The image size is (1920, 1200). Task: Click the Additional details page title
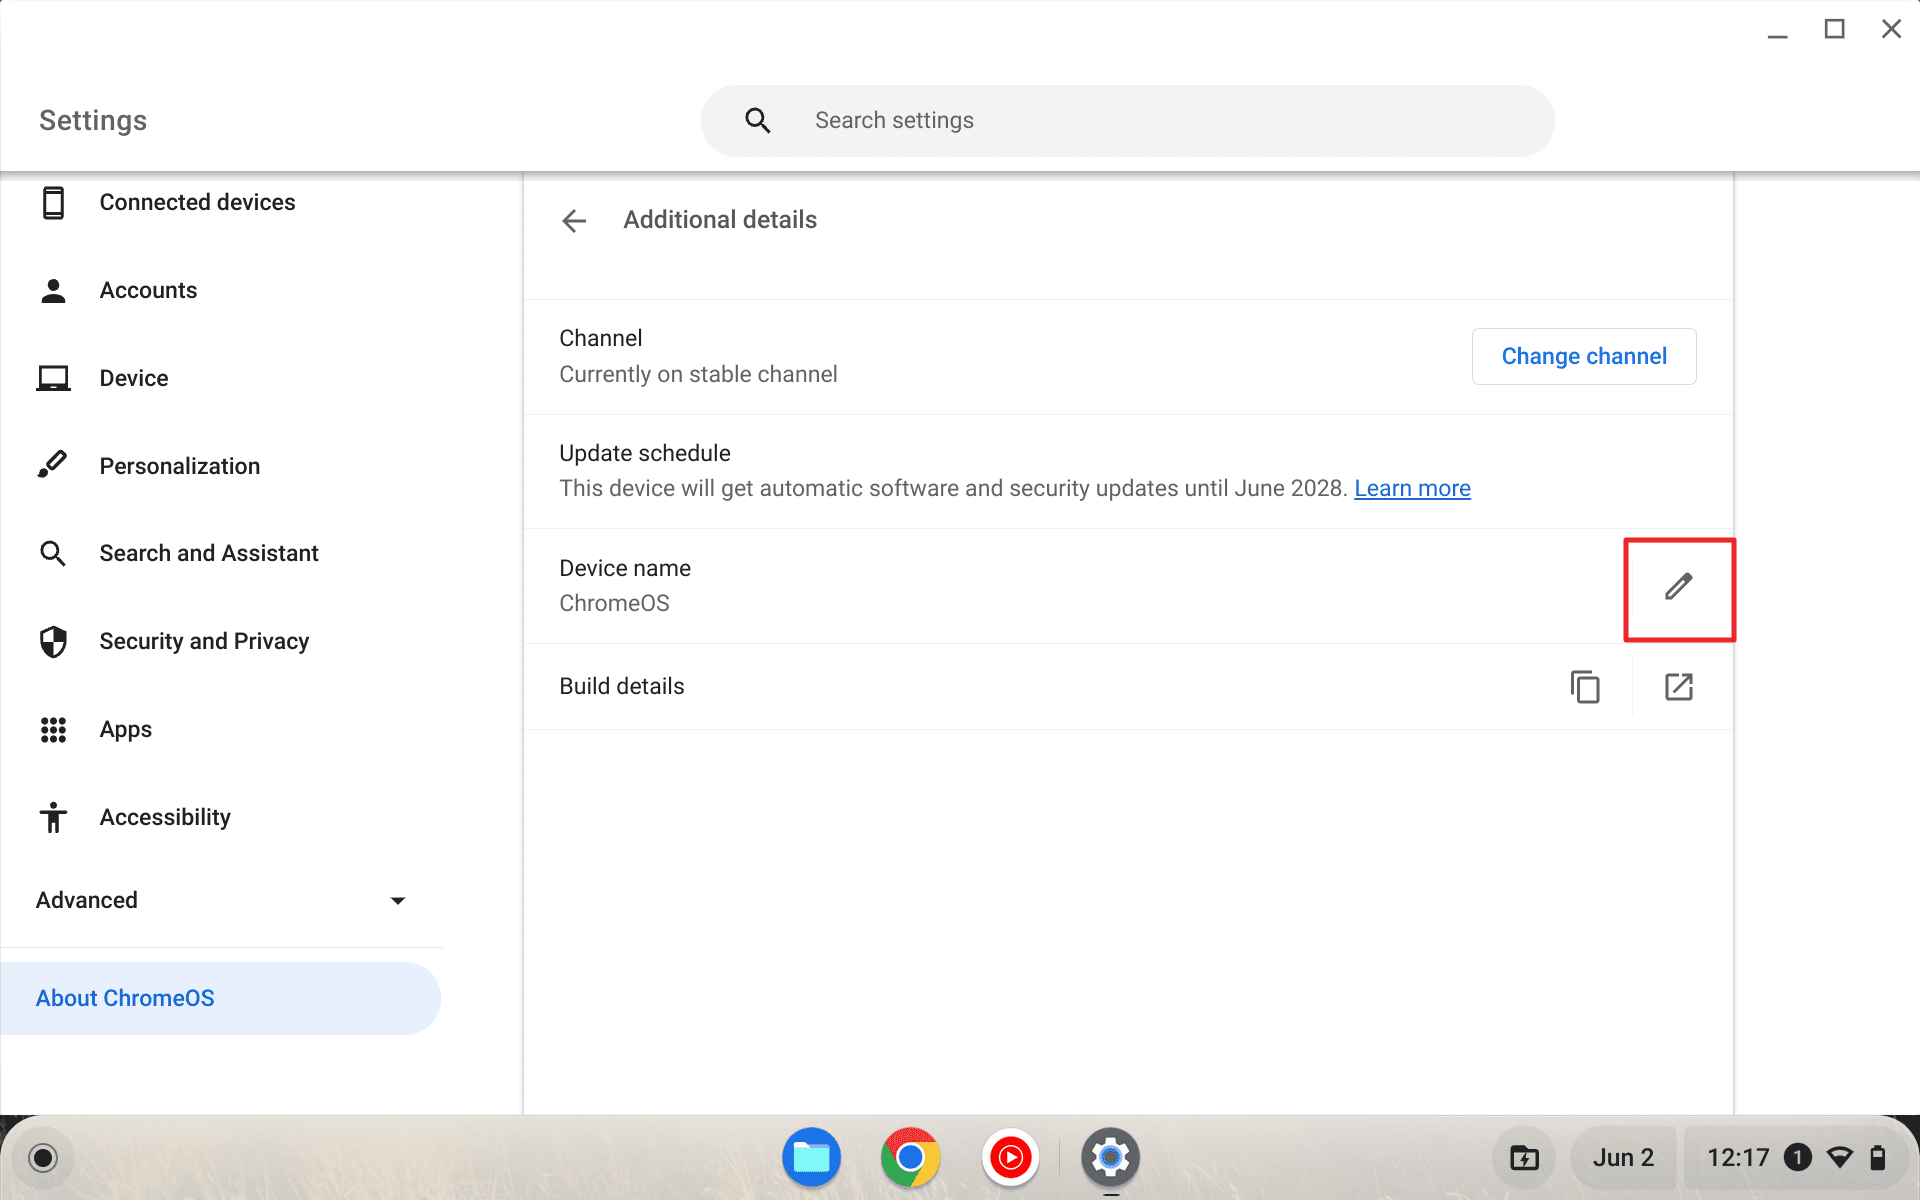pos(720,220)
